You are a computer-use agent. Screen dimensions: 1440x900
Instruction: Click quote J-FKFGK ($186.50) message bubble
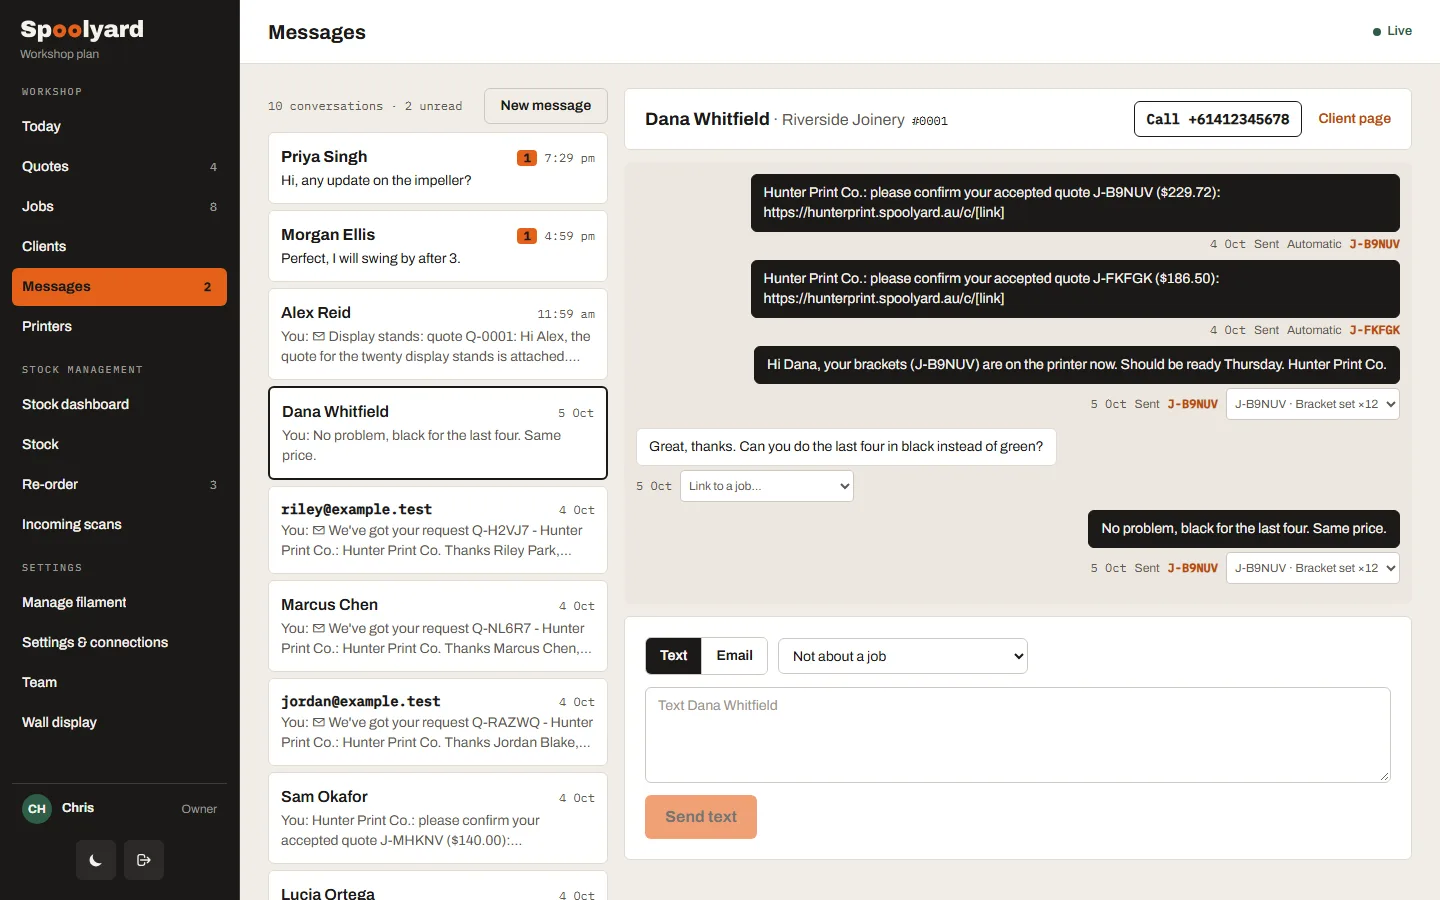pyautogui.click(x=1075, y=289)
